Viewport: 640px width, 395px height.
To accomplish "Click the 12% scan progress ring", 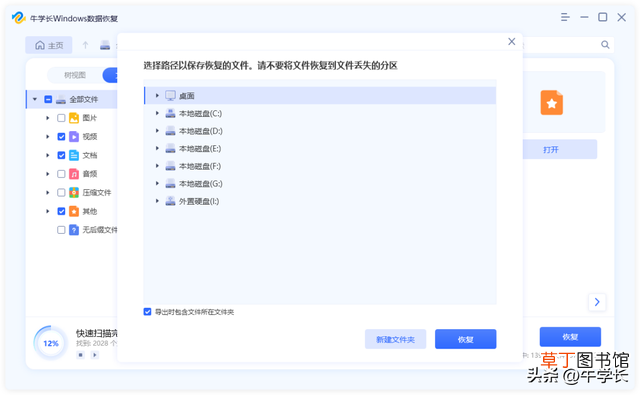I will (x=51, y=343).
